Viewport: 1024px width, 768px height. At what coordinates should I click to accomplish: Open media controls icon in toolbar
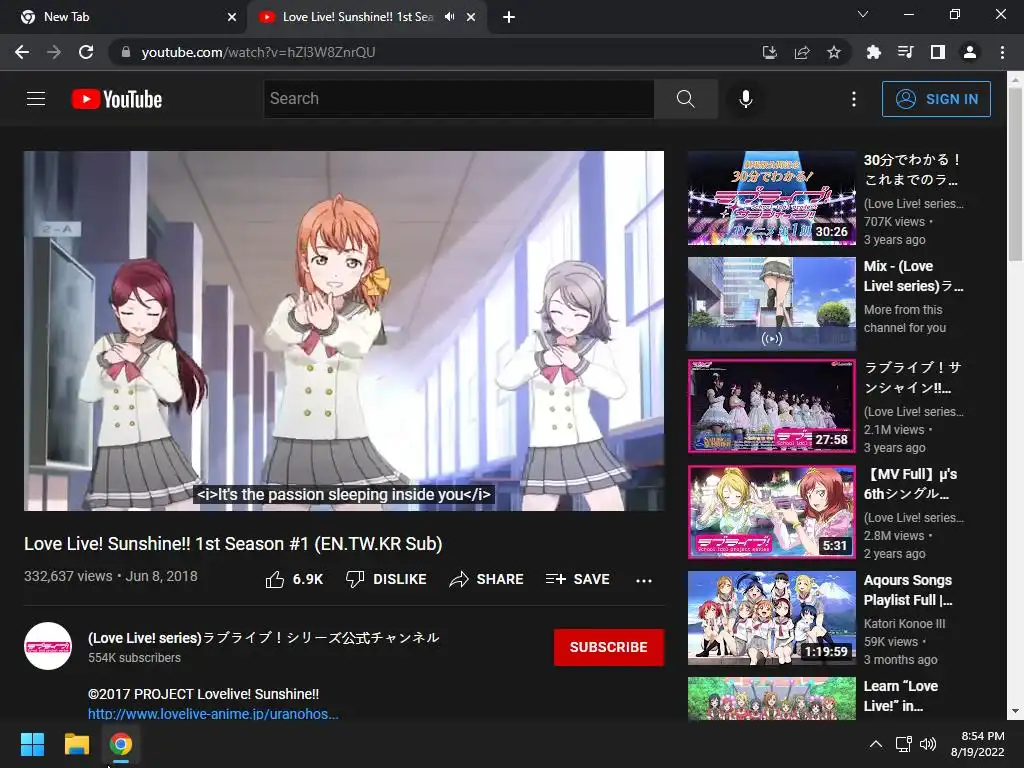click(906, 52)
